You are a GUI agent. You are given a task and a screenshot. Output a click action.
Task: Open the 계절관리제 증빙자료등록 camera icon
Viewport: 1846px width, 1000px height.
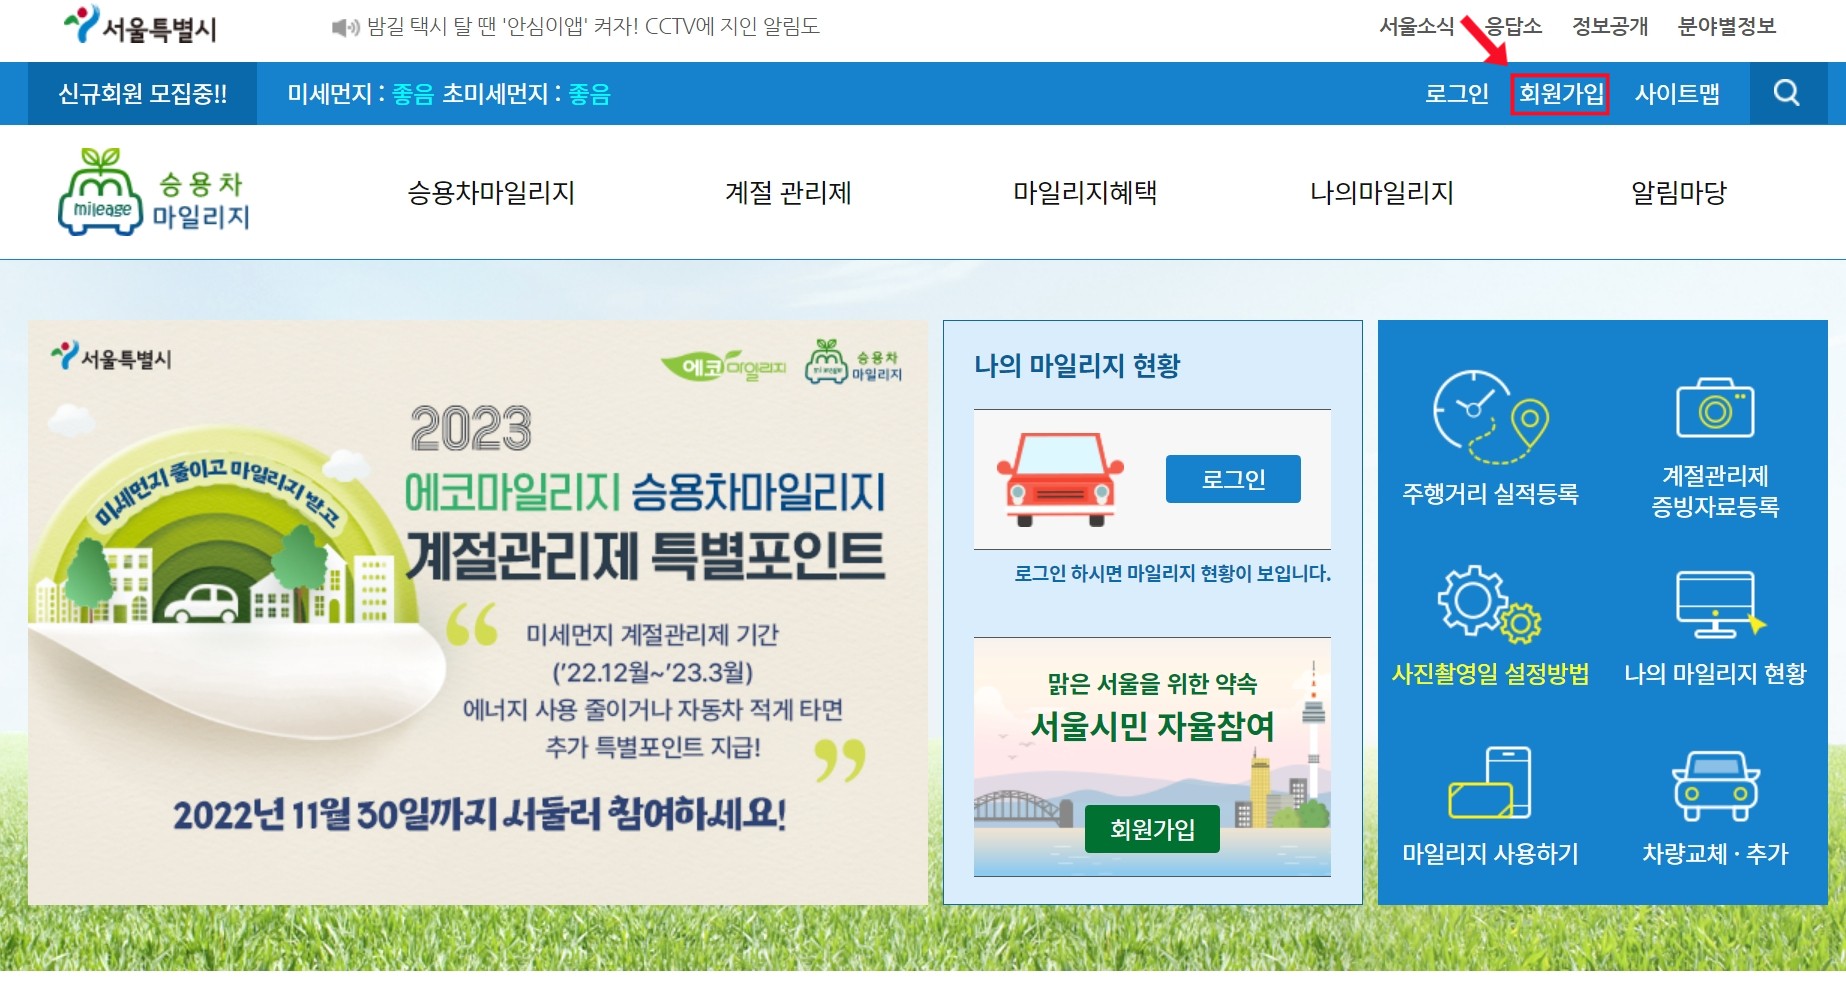pyautogui.click(x=1715, y=408)
